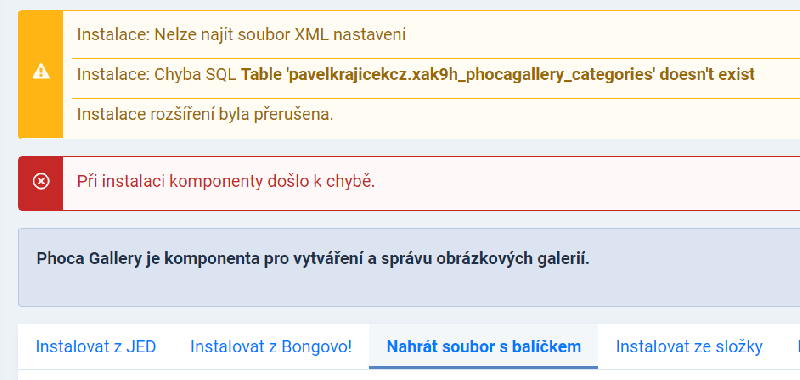Click the Chyba SQL warning message line

click(416, 74)
